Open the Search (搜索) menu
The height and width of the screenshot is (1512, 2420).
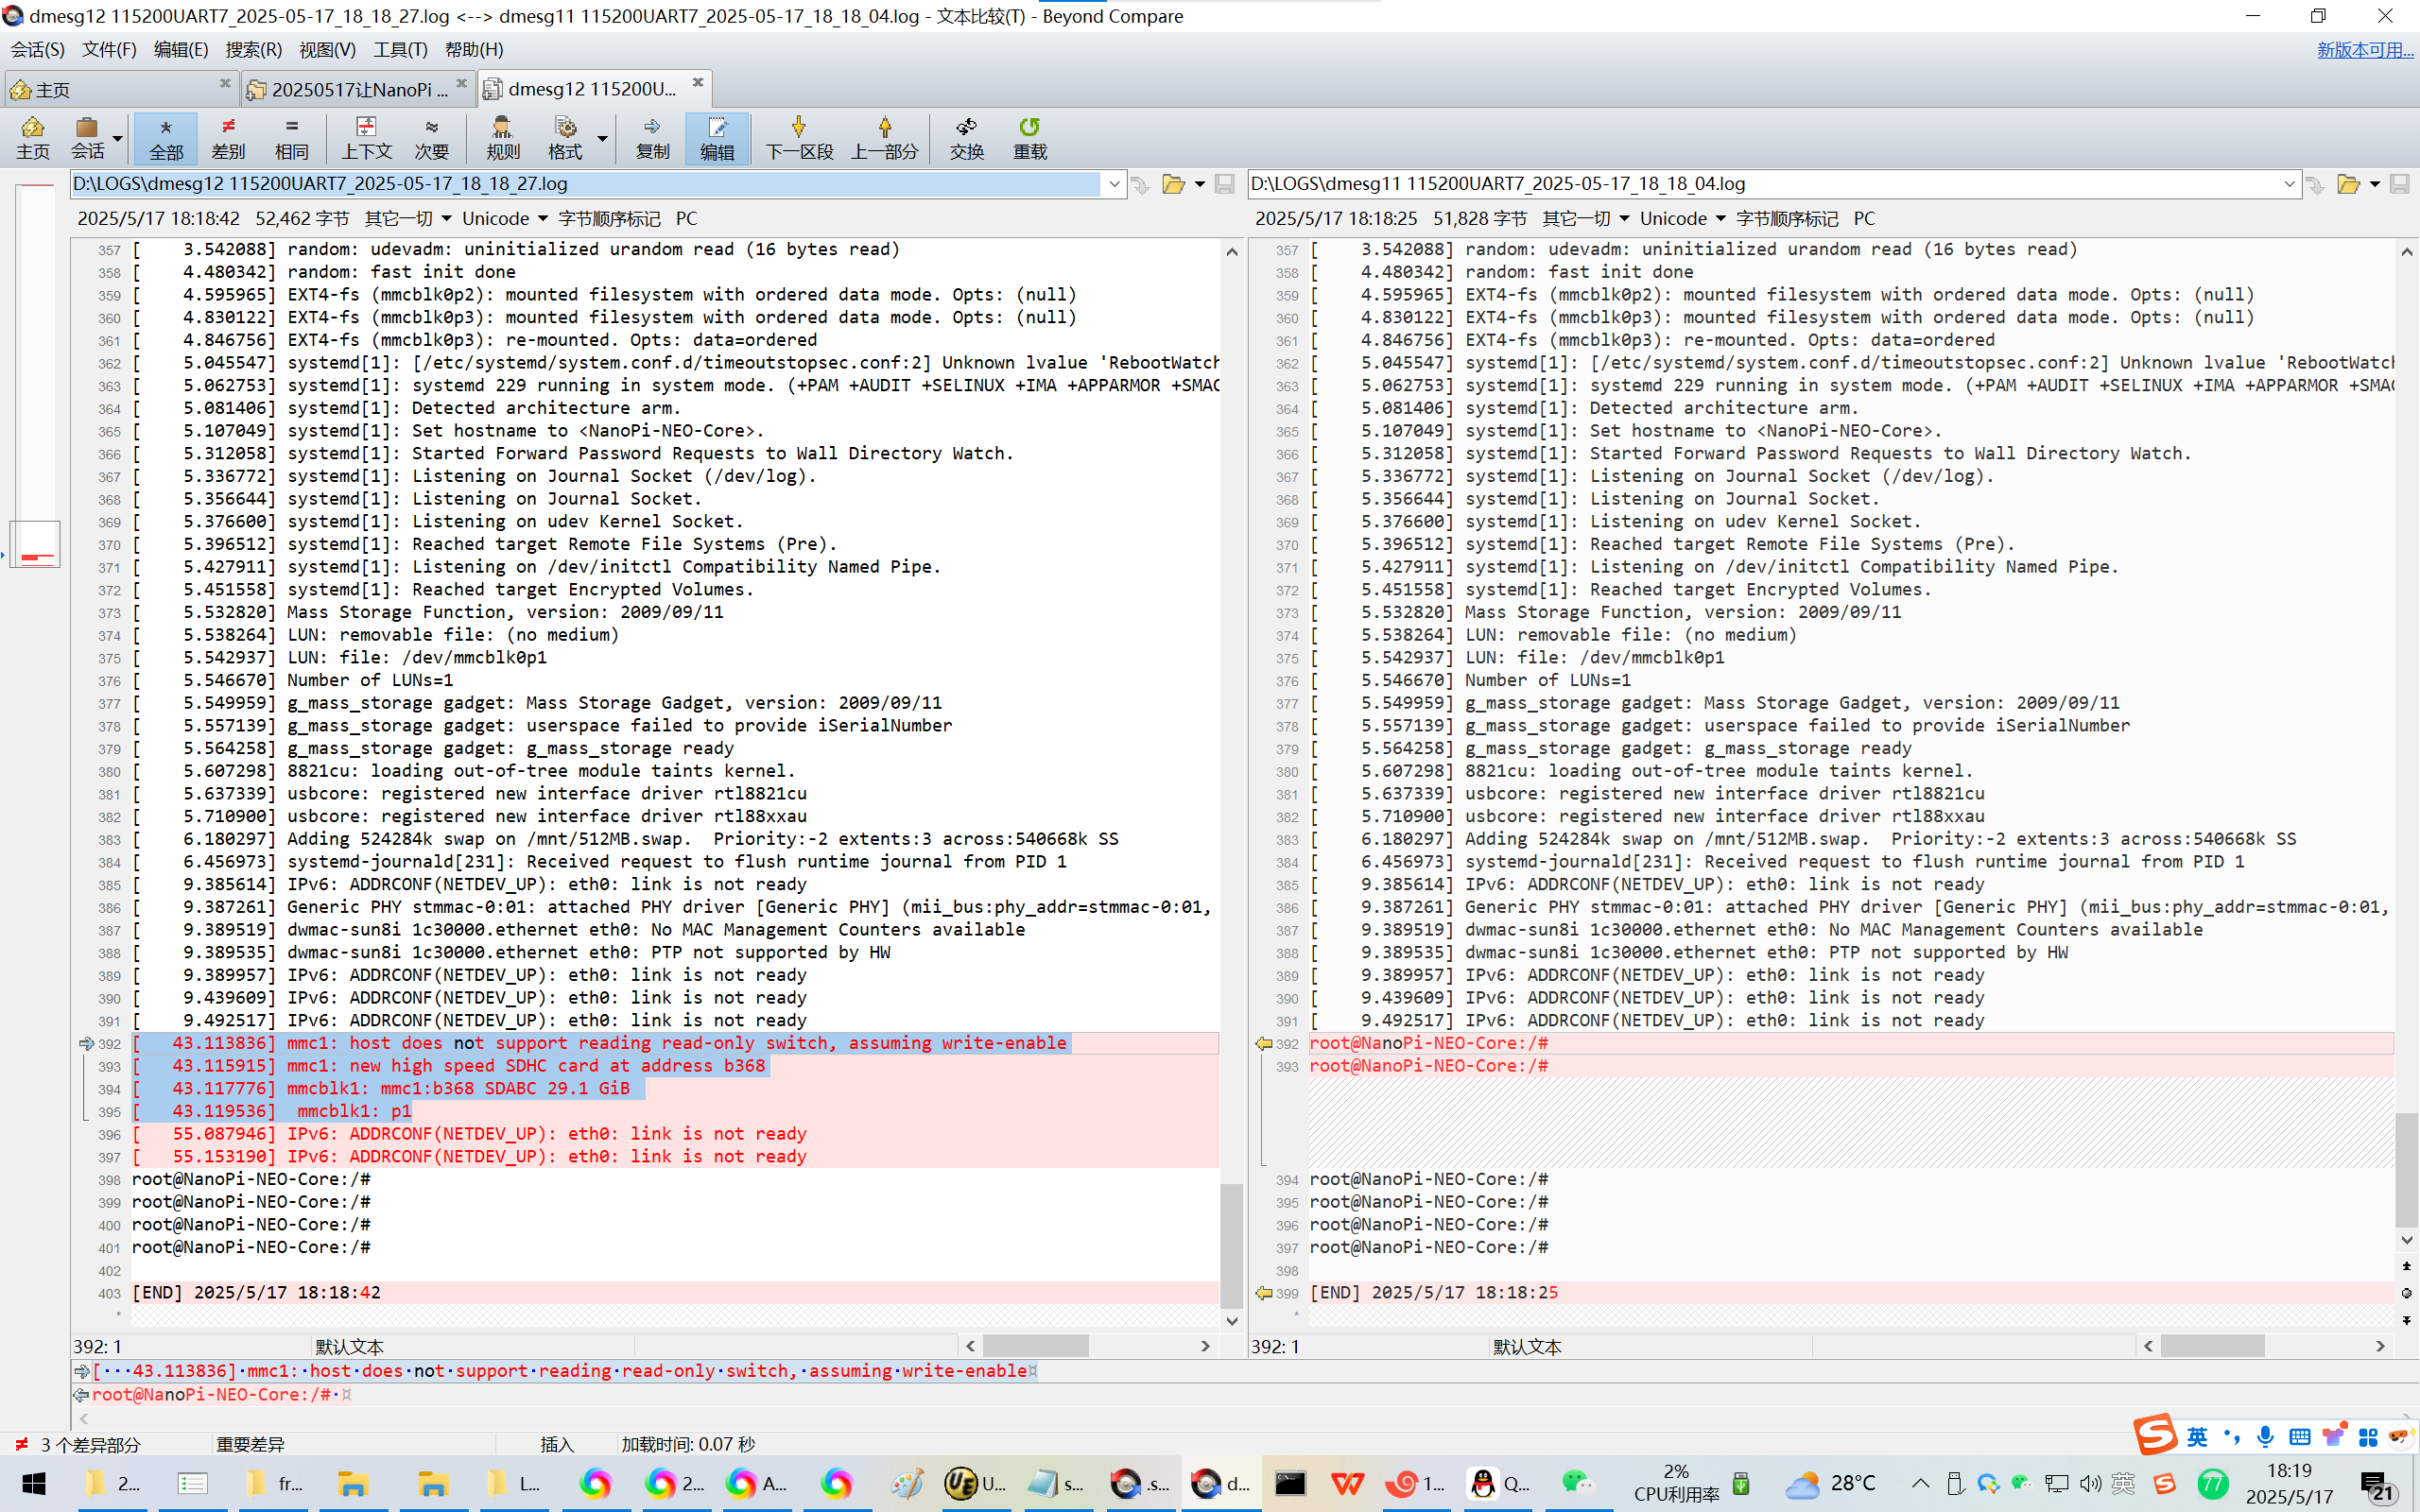(x=253, y=49)
